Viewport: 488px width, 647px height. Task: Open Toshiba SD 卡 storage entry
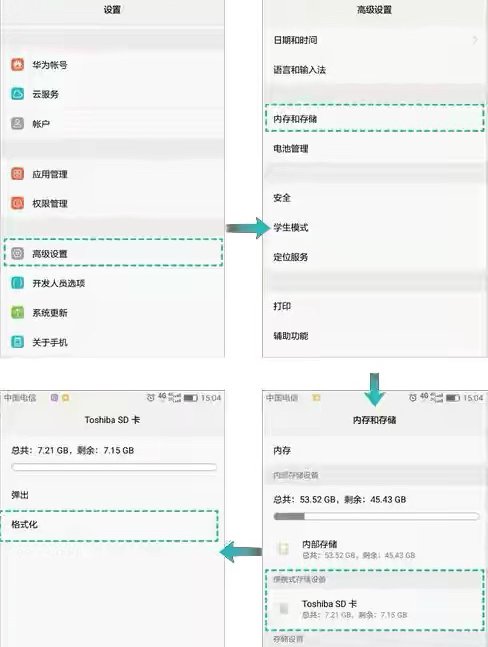pos(375,609)
